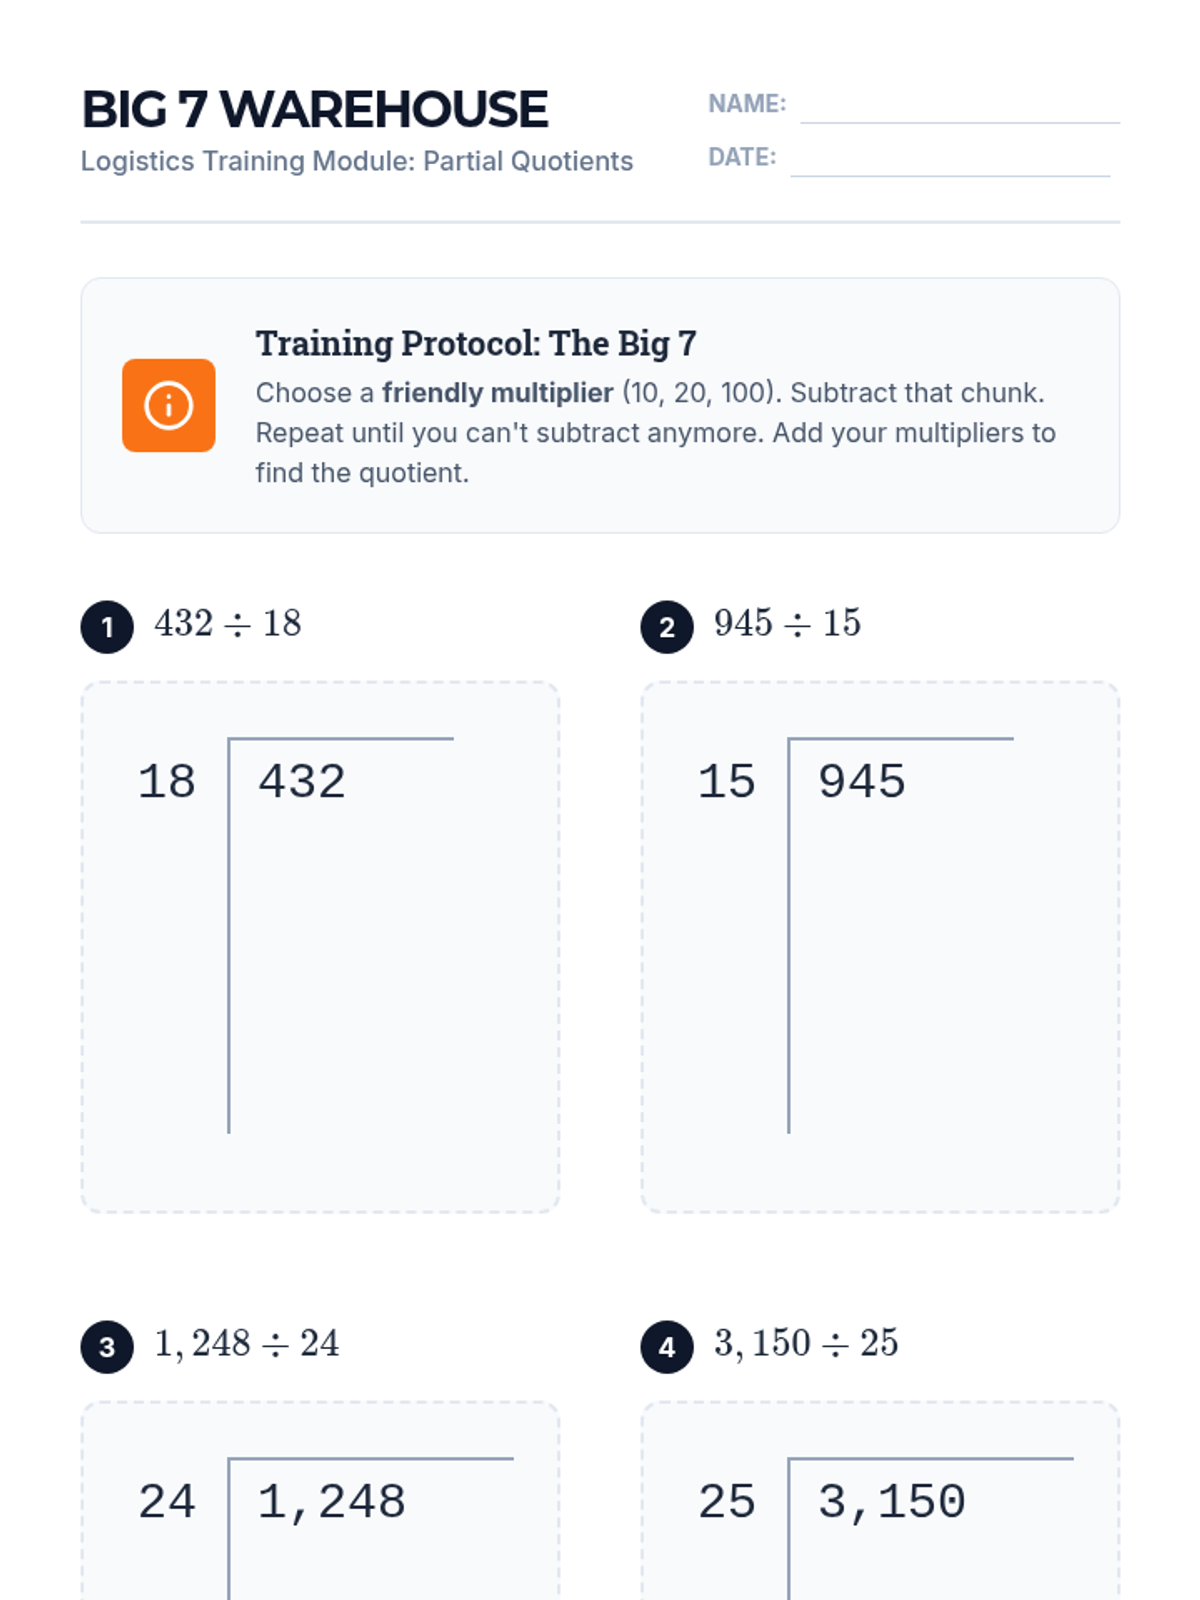Click the BIG 7 WAREHOUSE heading

314,109
